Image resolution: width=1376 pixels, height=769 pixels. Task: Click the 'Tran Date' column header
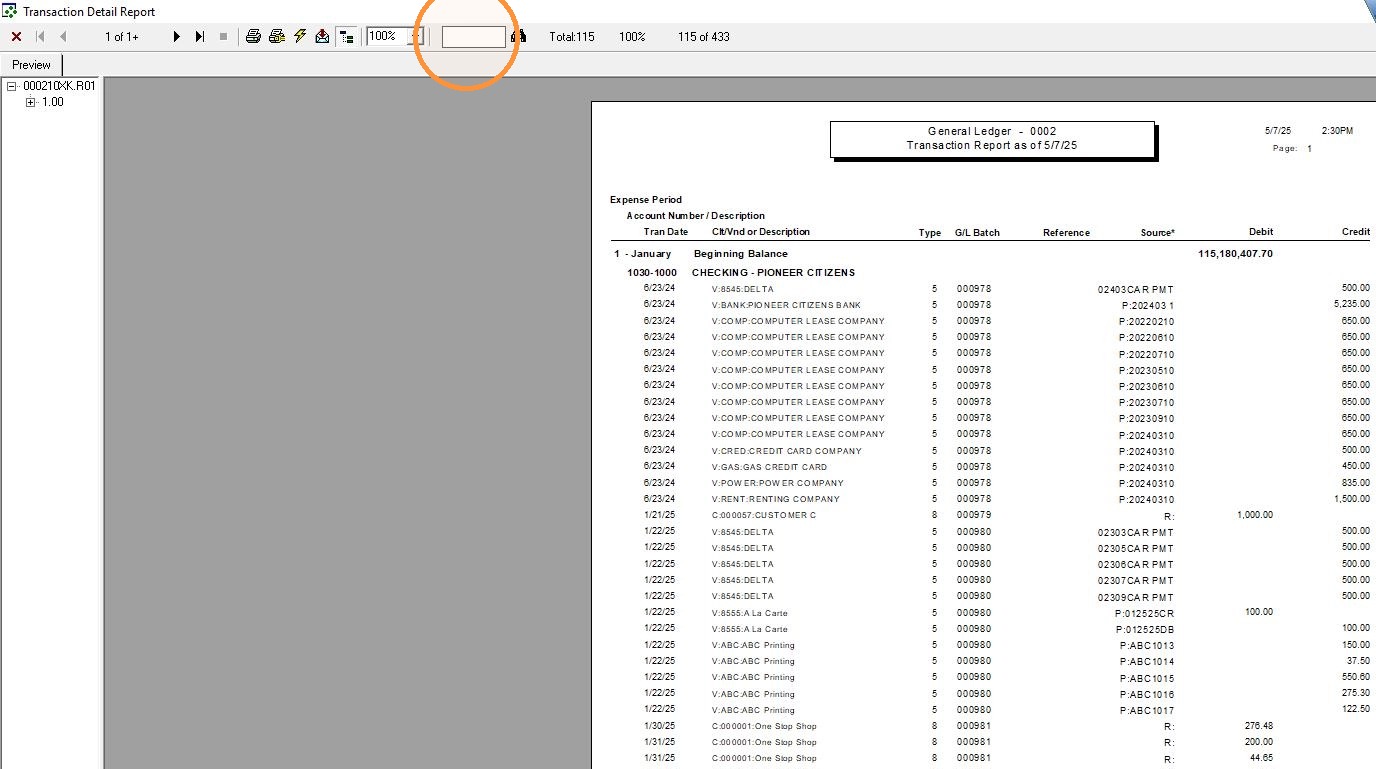click(x=666, y=232)
